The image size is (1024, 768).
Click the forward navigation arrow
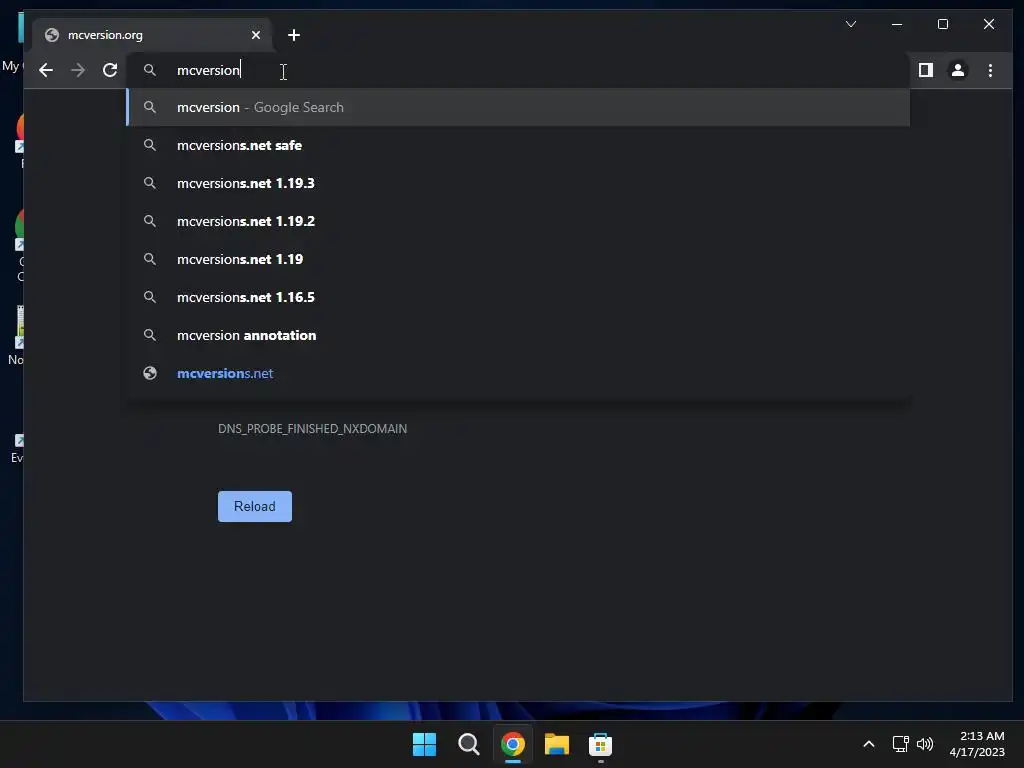pyautogui.click(x=78, y=70)
